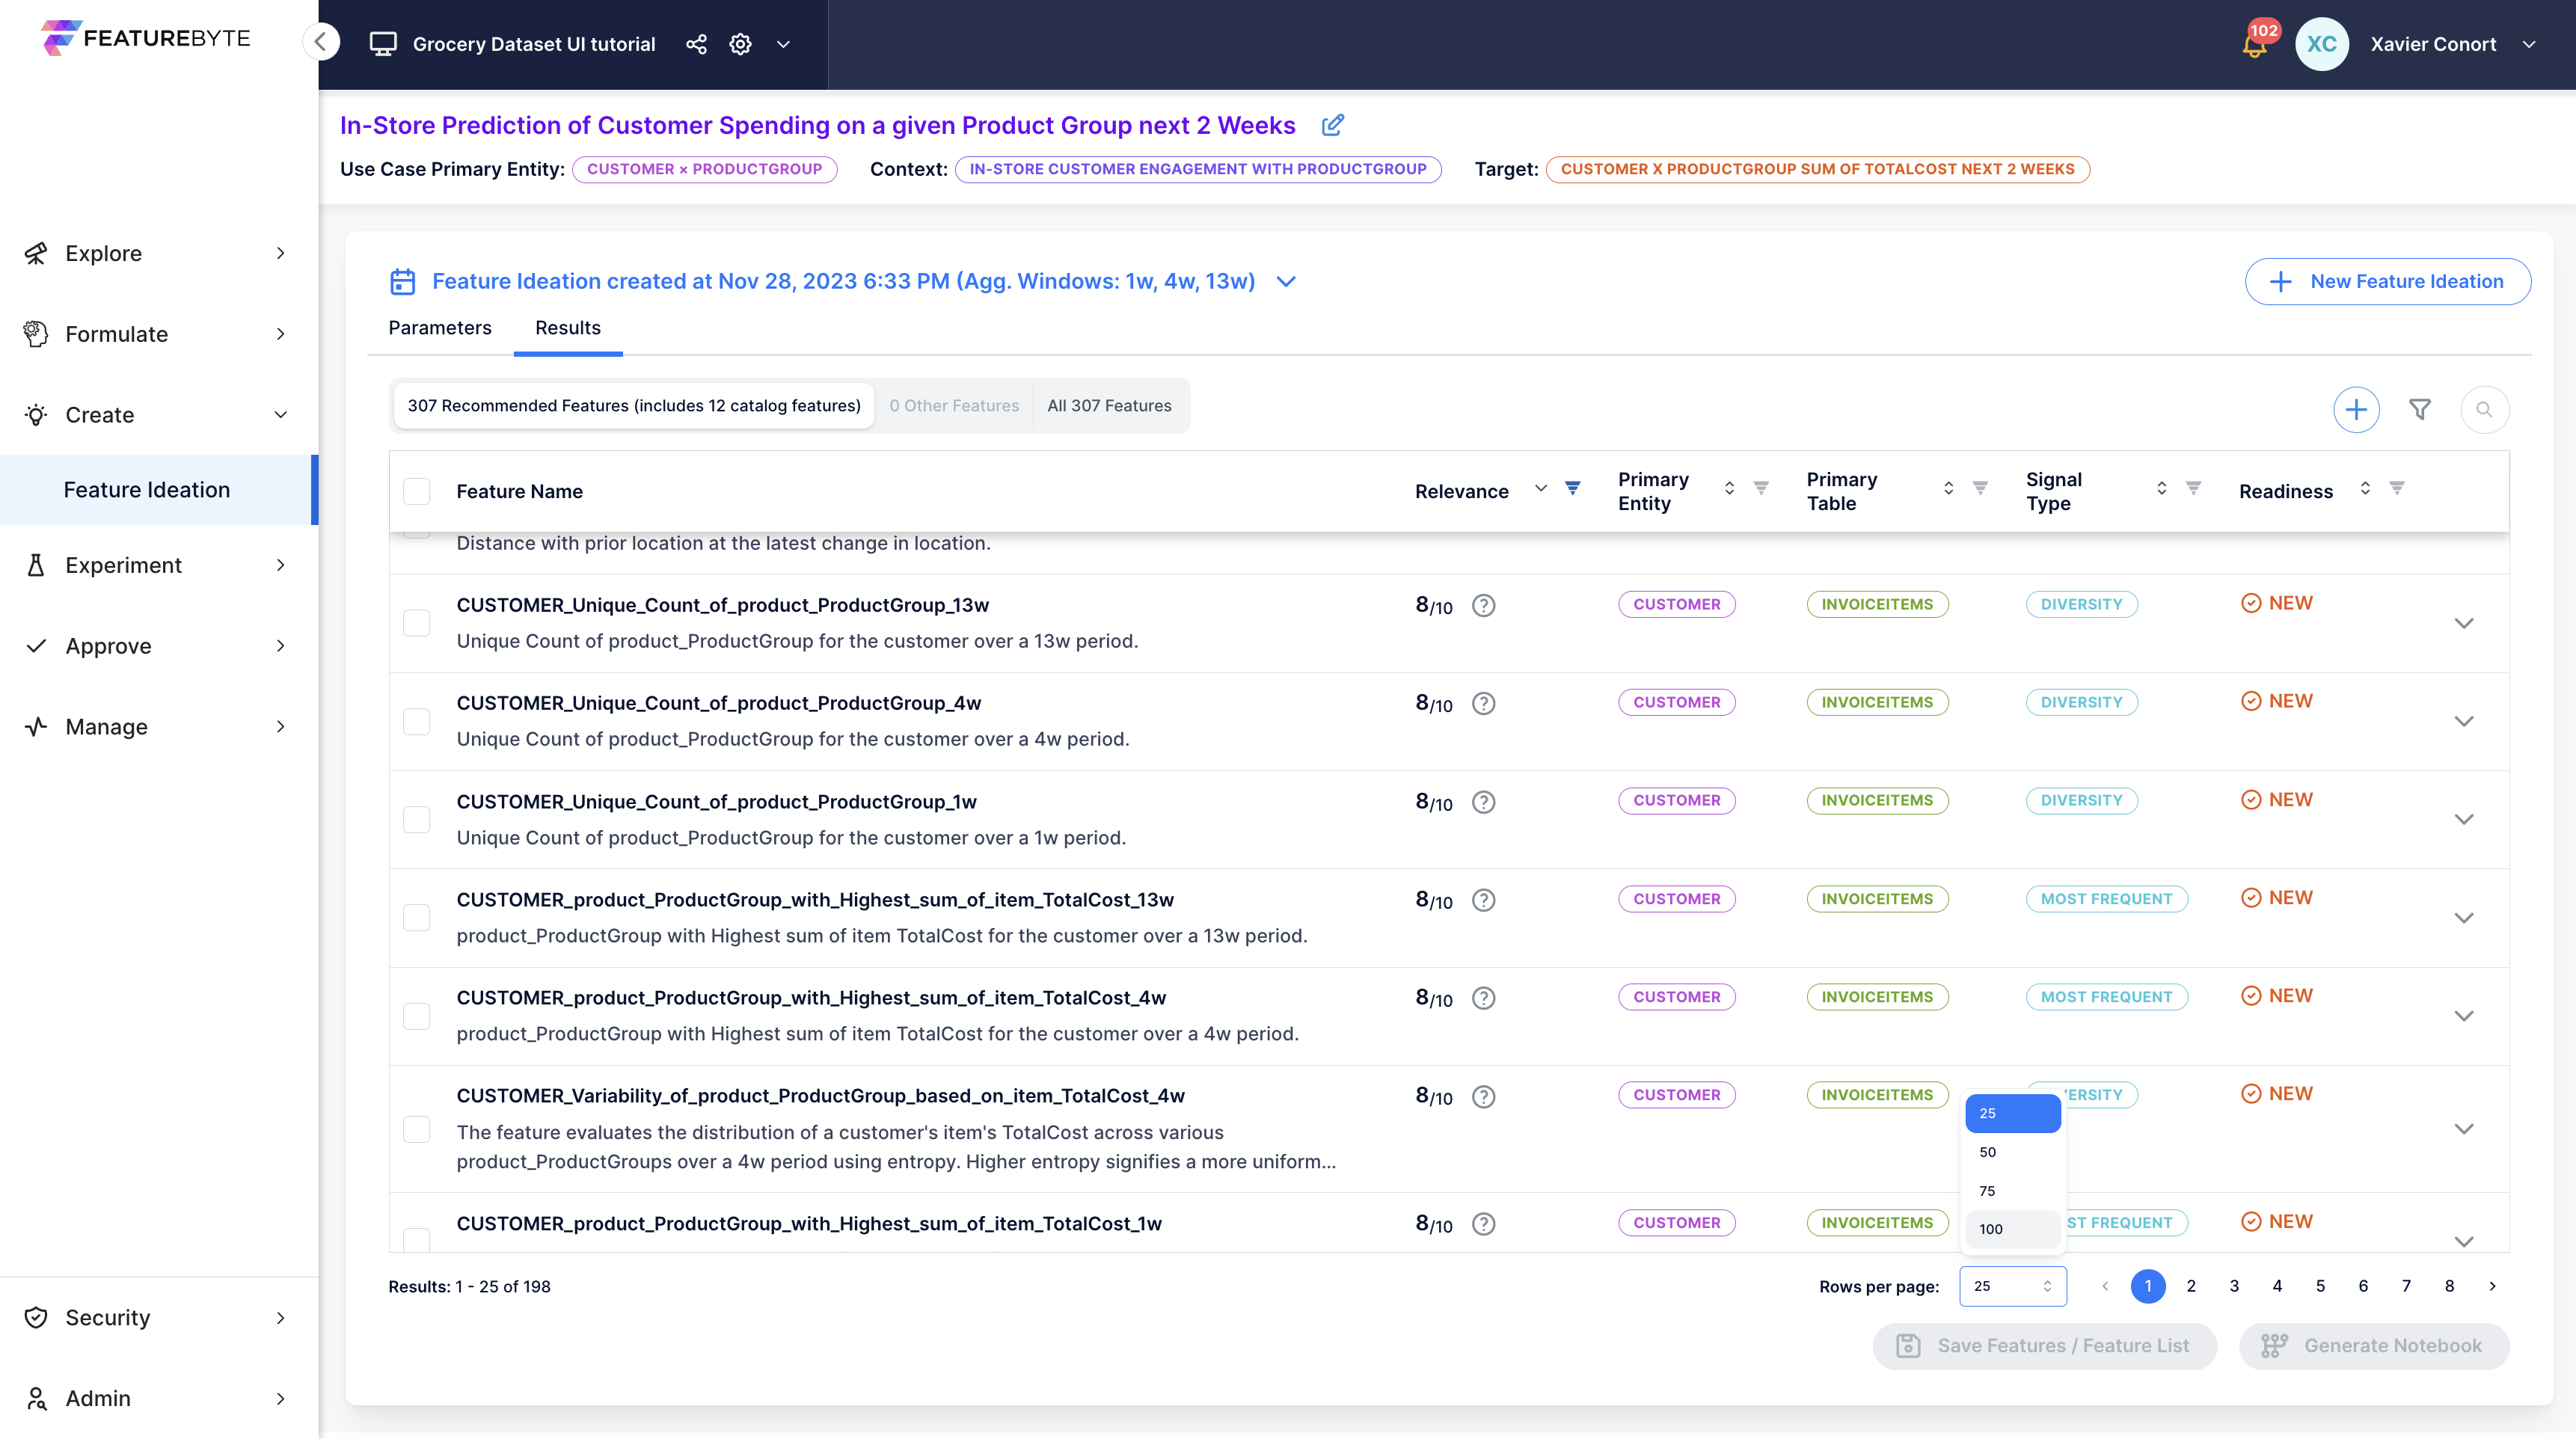Open Readiness column filter icon
Image resolution: width=2576 pixels, height=1439 pixels.
click(2397, 489)
